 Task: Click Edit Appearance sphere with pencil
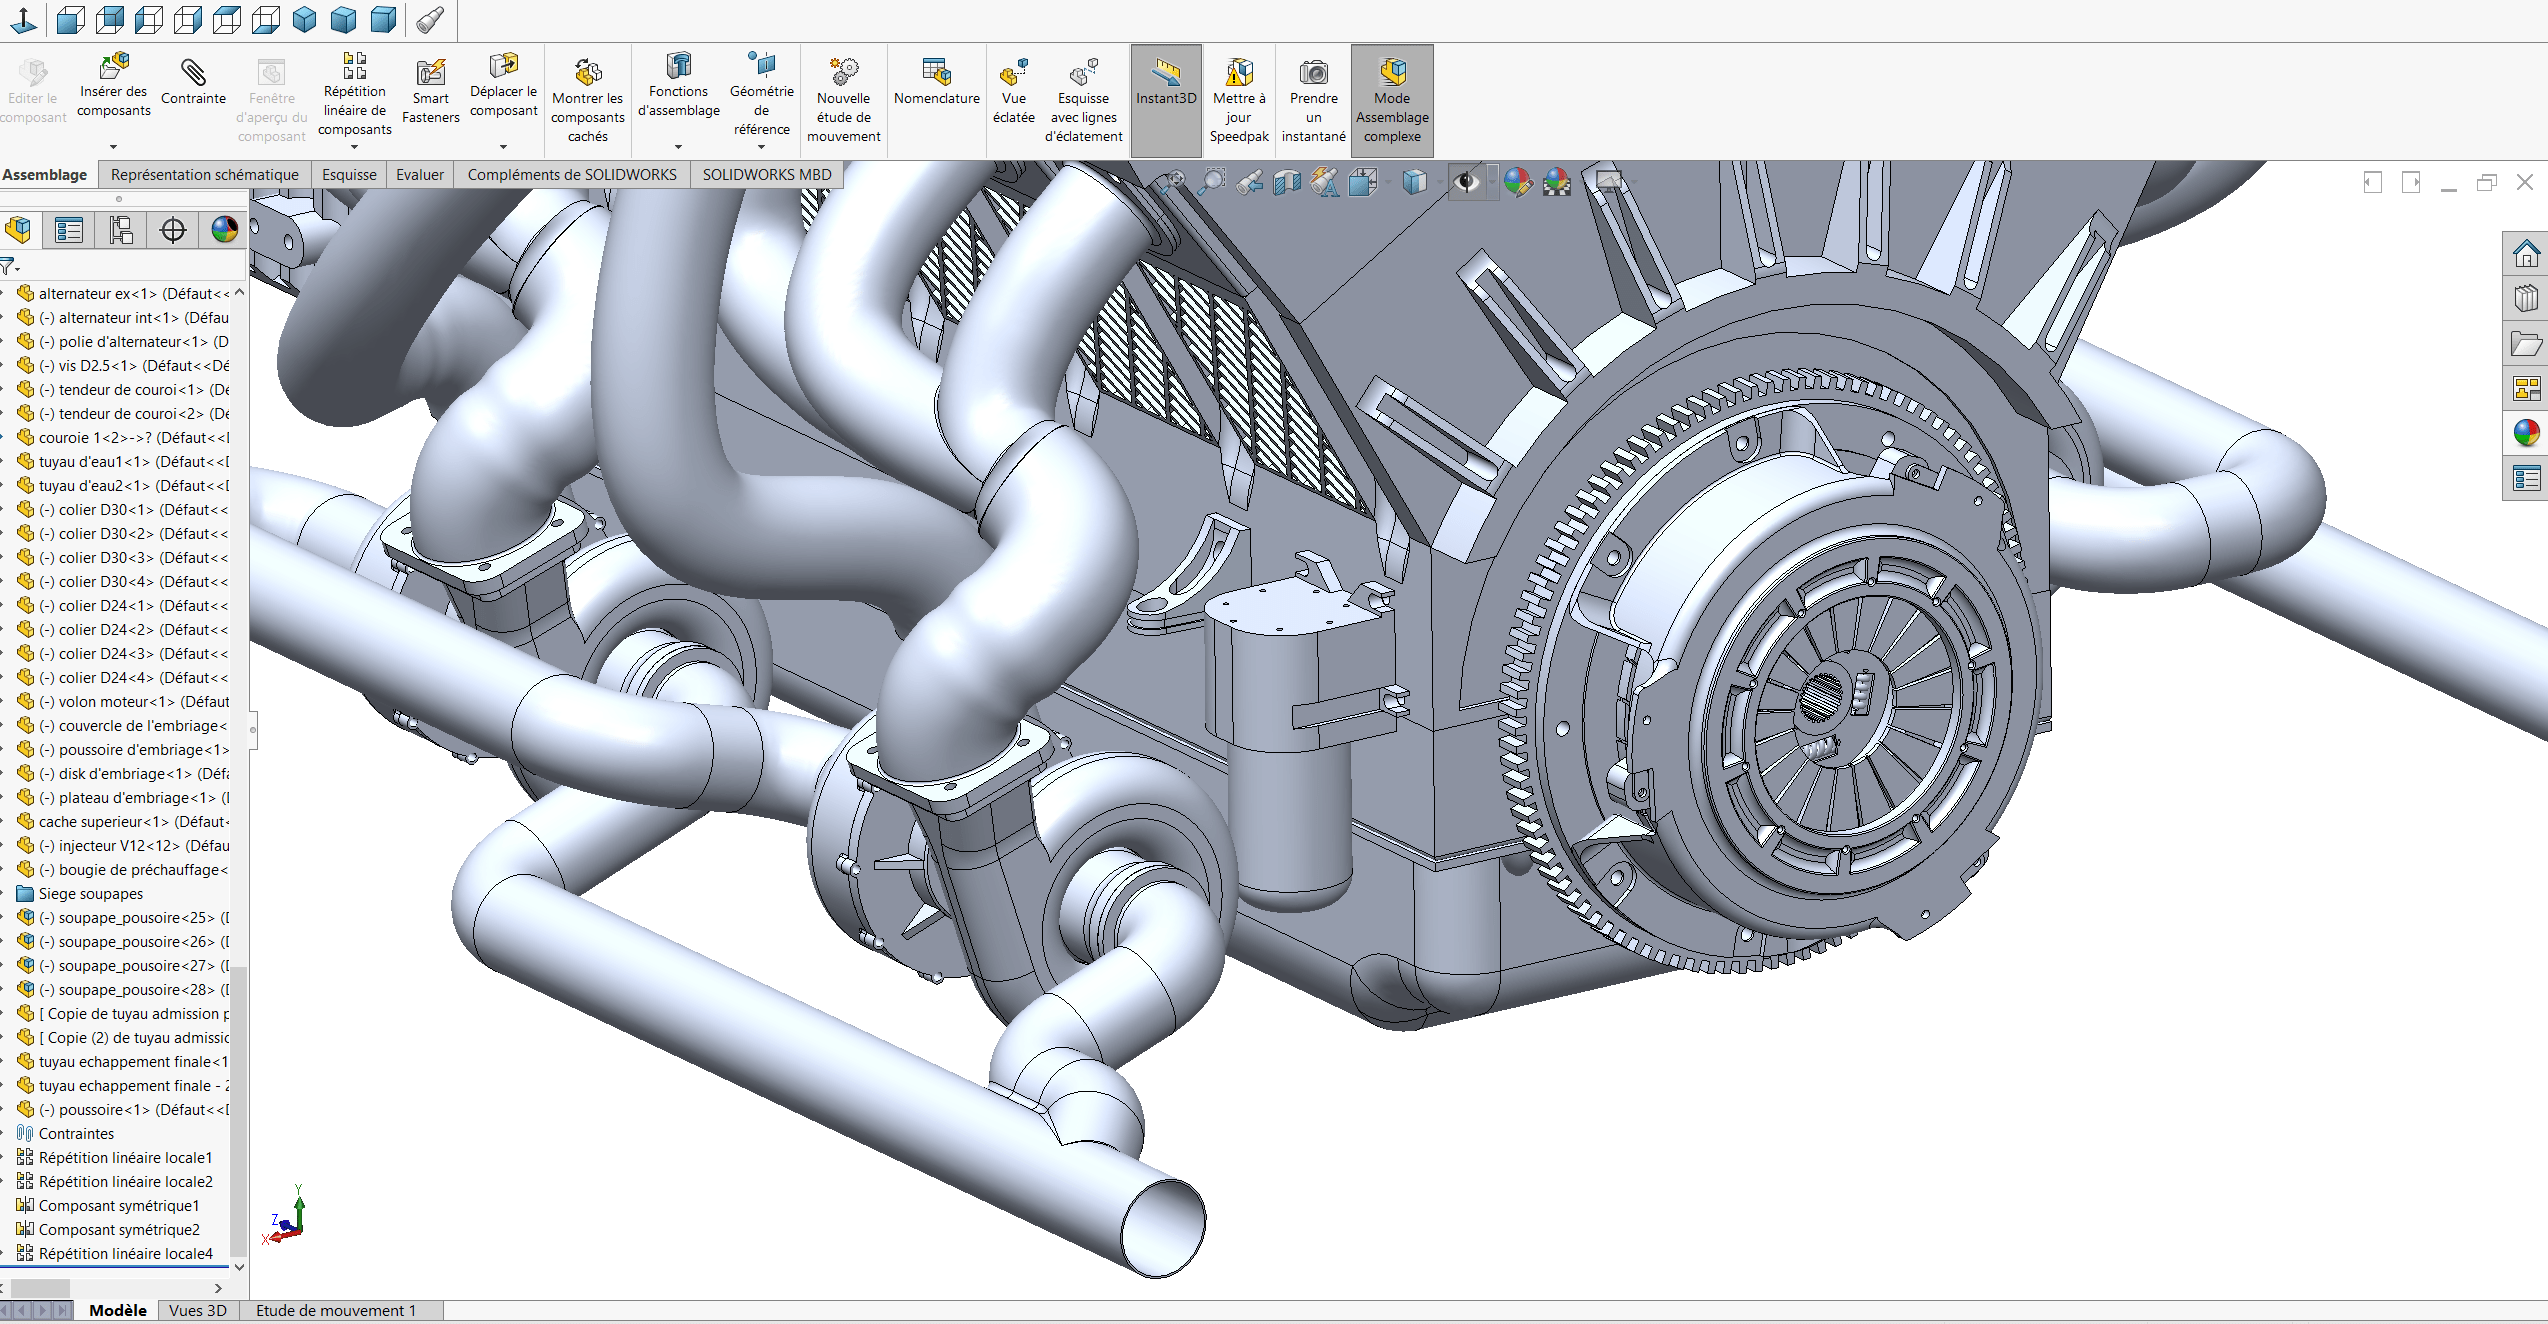coord(1518,182)
